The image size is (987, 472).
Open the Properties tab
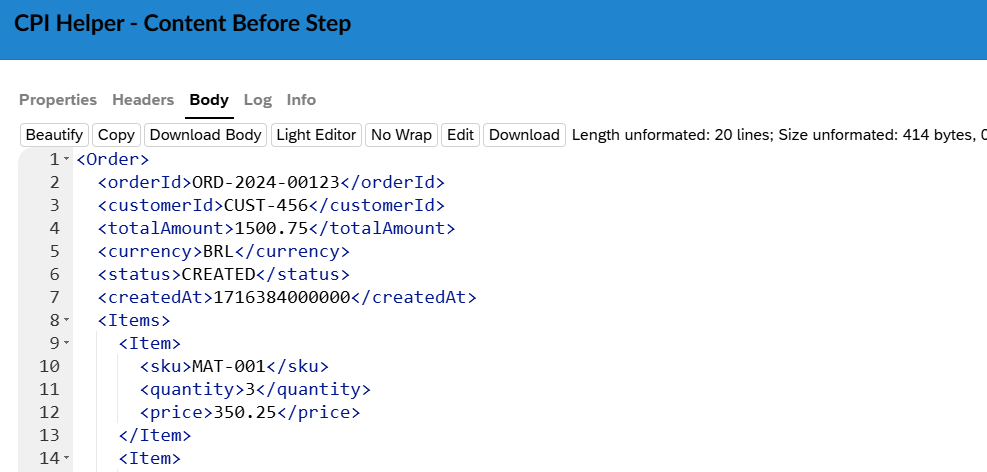point(58,100)
